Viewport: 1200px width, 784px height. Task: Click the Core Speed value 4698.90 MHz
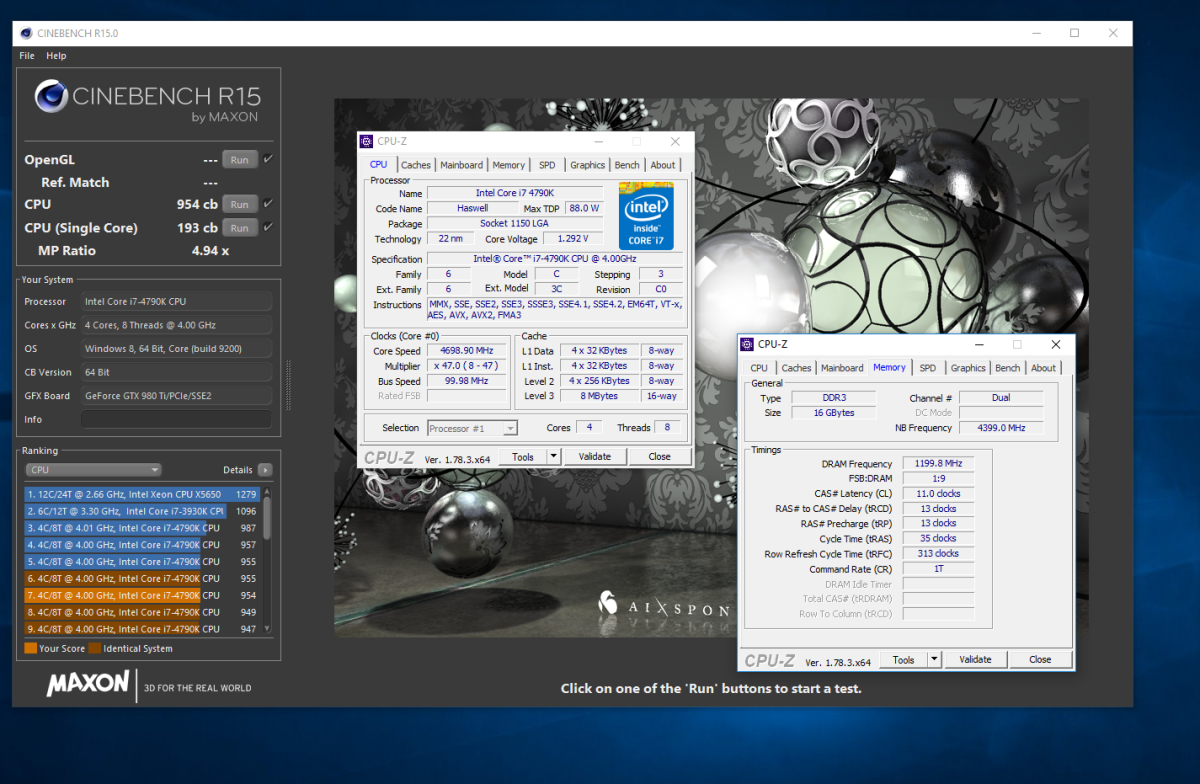click(468, 351)
